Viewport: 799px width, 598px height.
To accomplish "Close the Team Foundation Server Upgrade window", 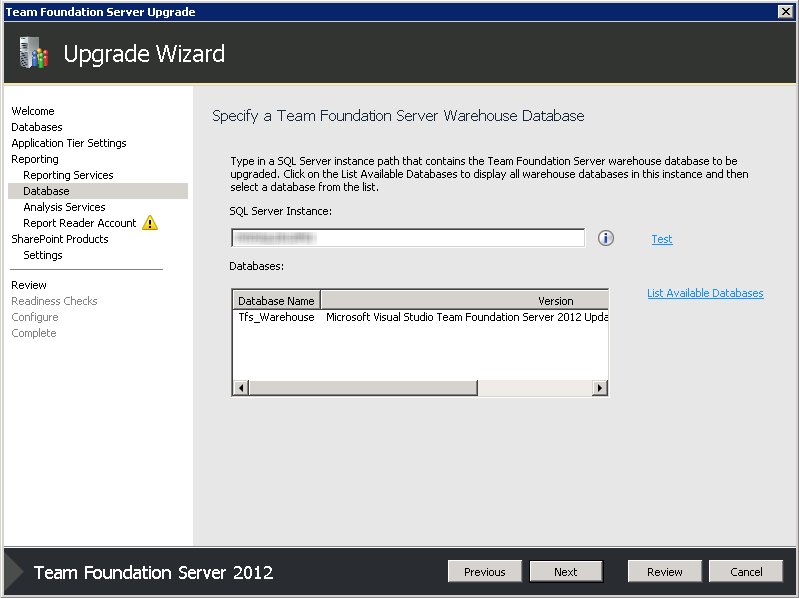I will (786, 11).
